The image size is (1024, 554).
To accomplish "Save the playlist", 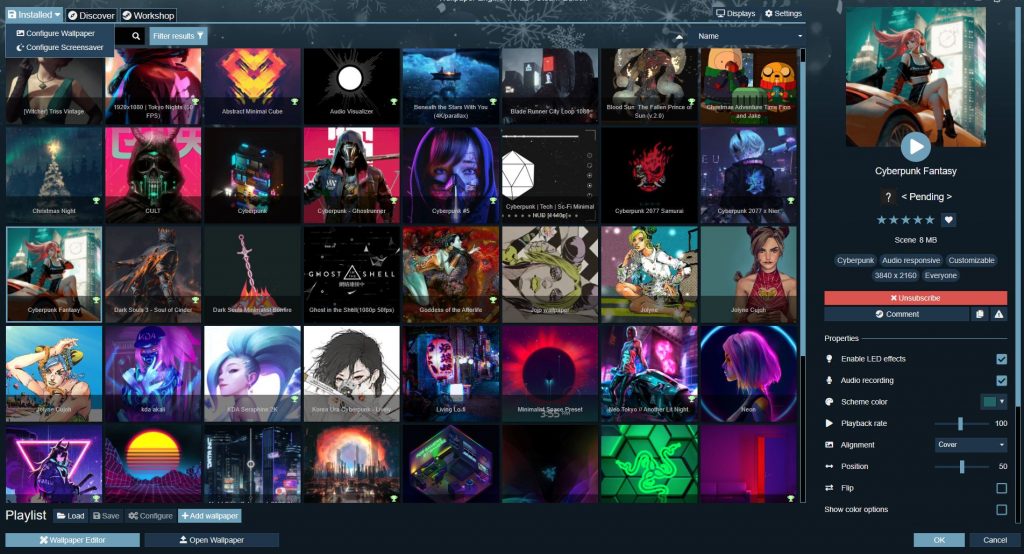I will [106, 515].
